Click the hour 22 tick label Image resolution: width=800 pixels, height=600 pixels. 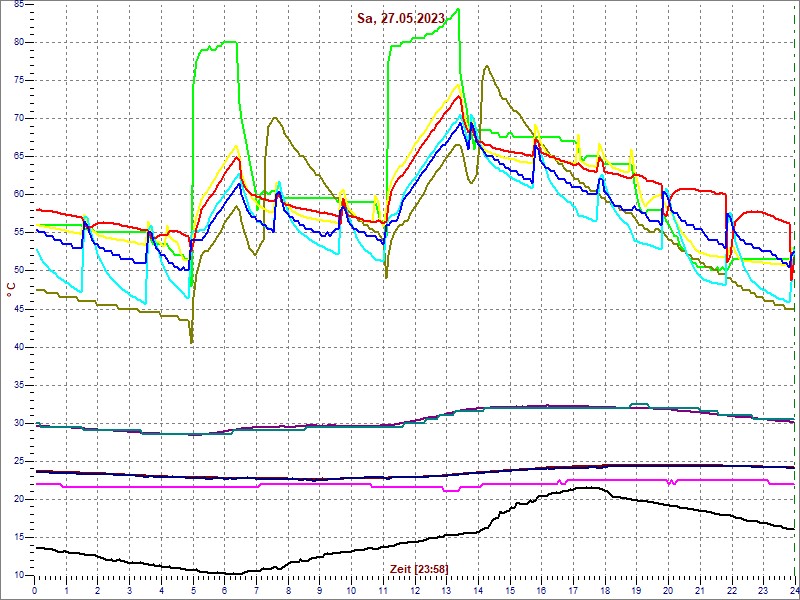732,590
